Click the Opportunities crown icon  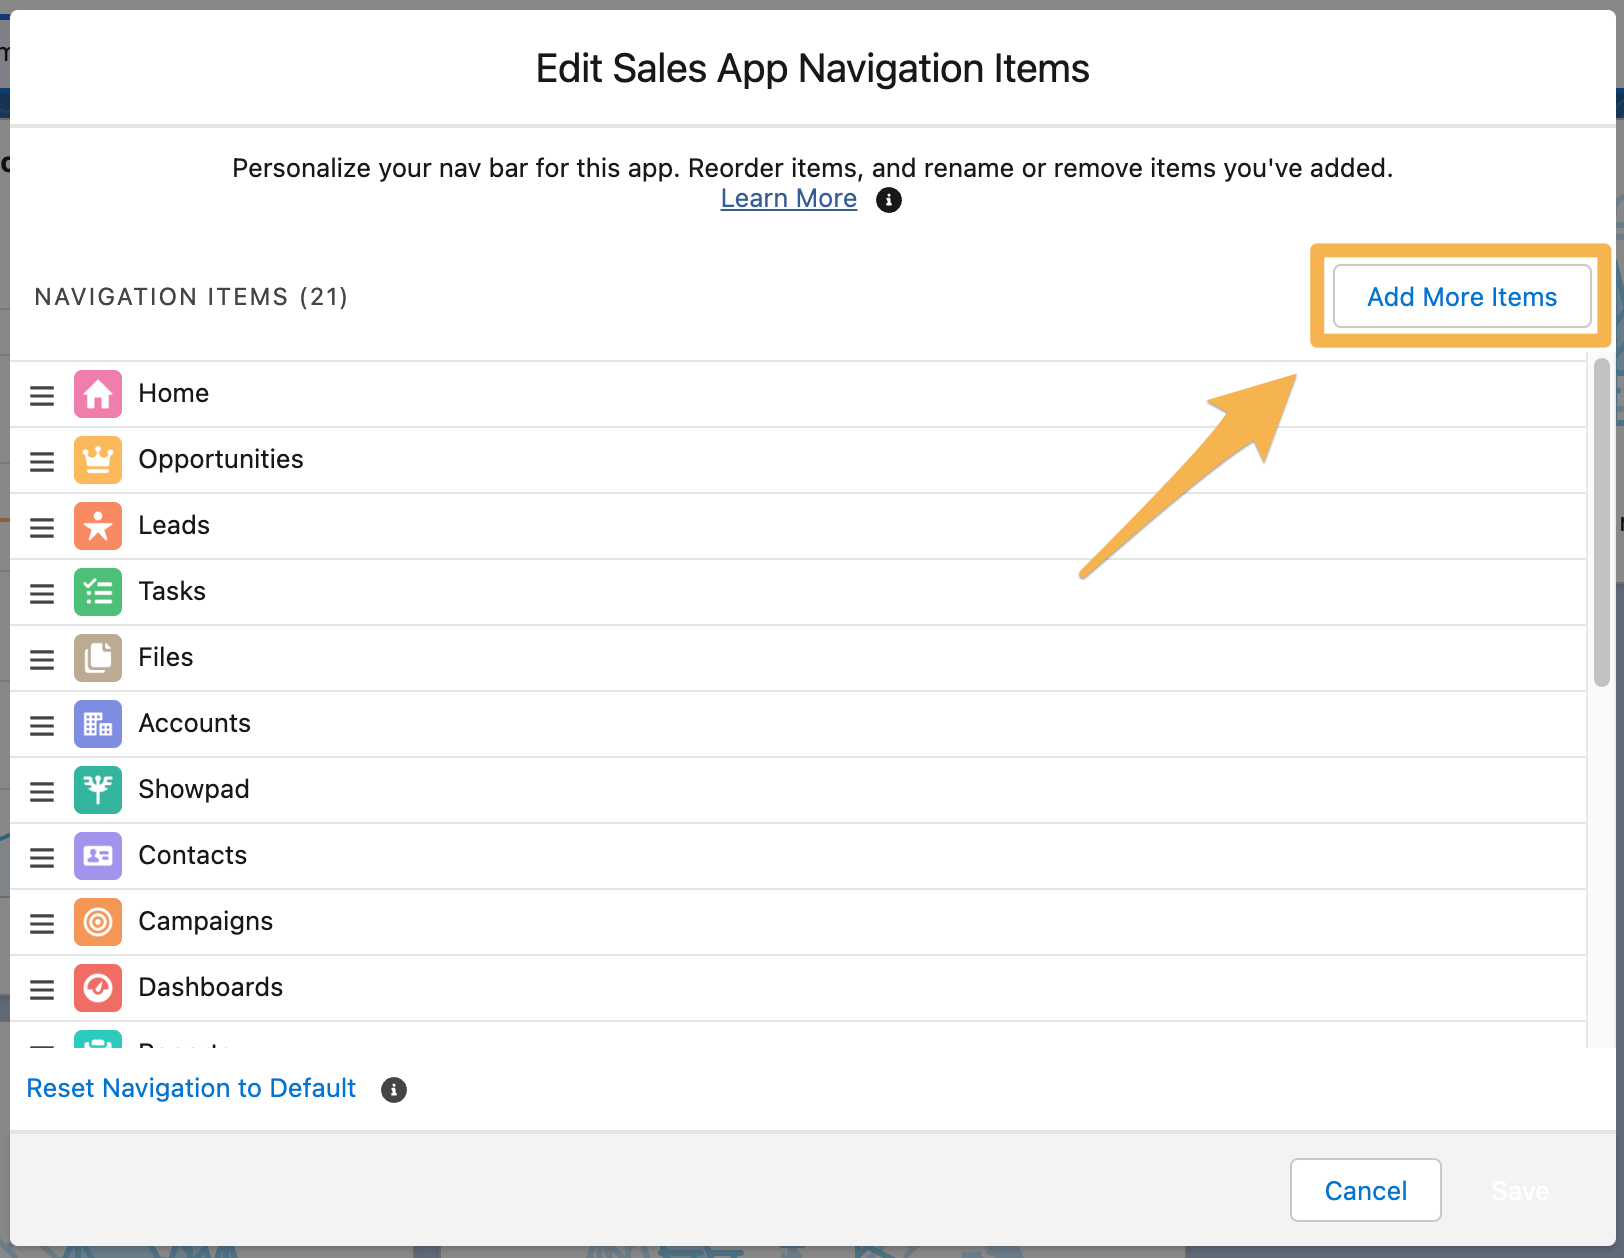click(x=97, y=459)
